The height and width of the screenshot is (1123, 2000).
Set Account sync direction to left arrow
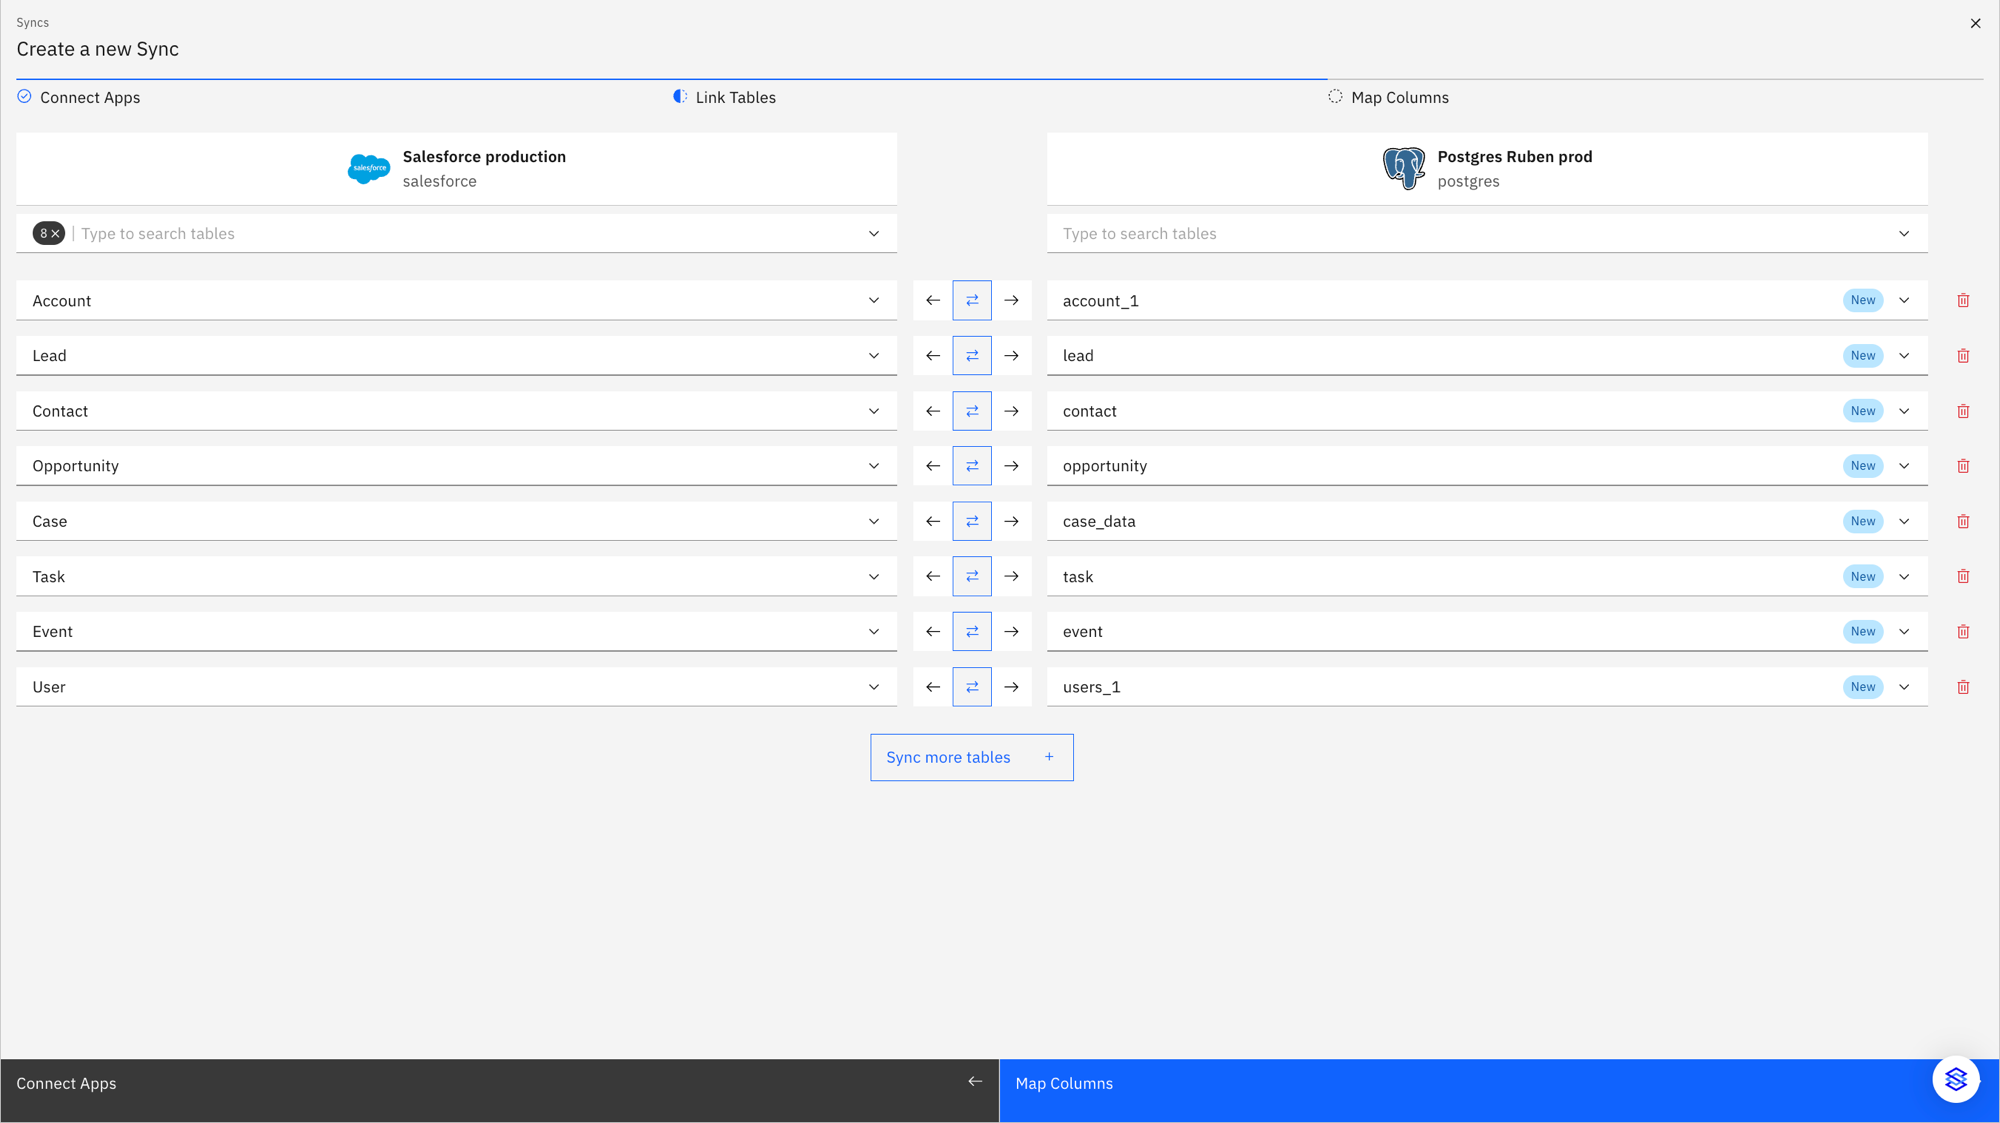click(933, 300)
